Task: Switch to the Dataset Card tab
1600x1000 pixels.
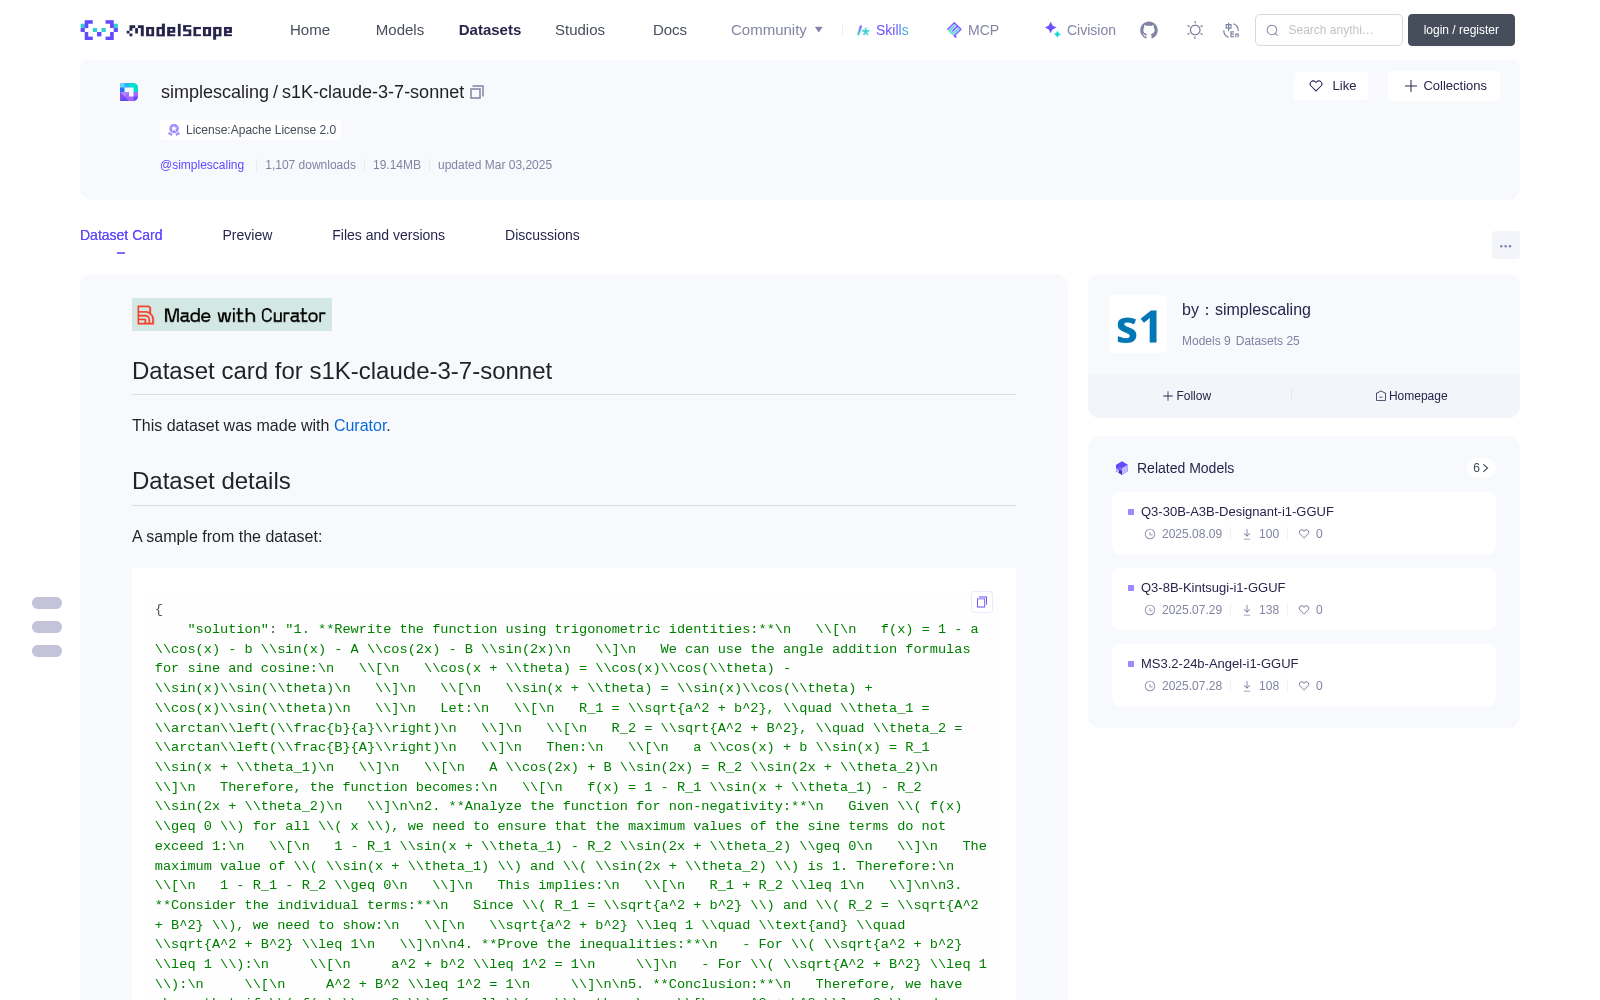Action: (x=121, y=235)
